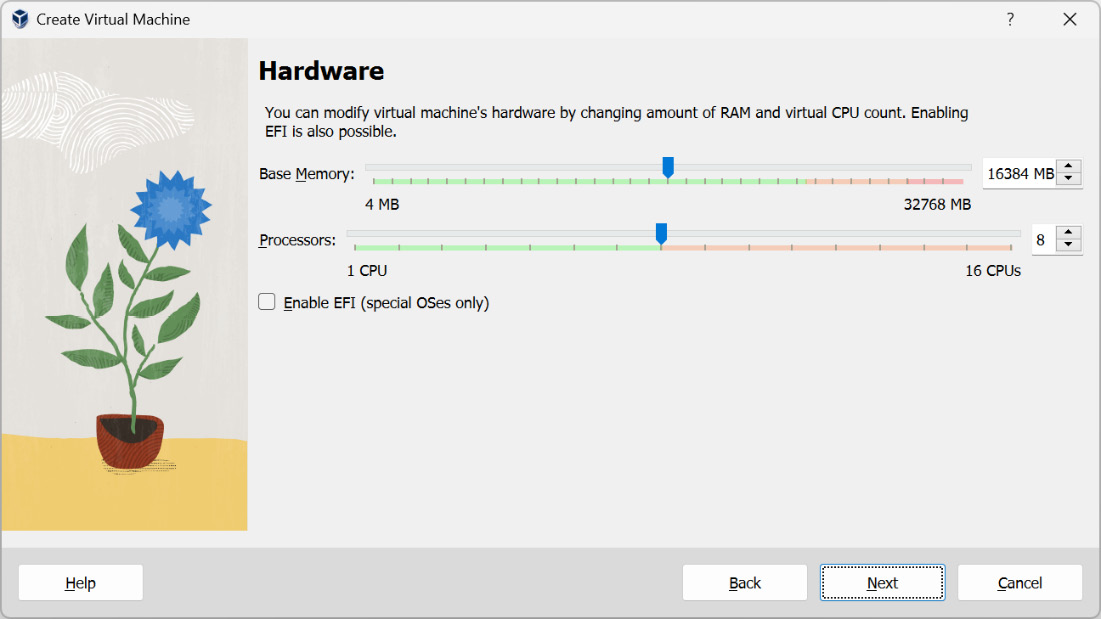Click the 16384 MB memory input field

(1020, 173)
